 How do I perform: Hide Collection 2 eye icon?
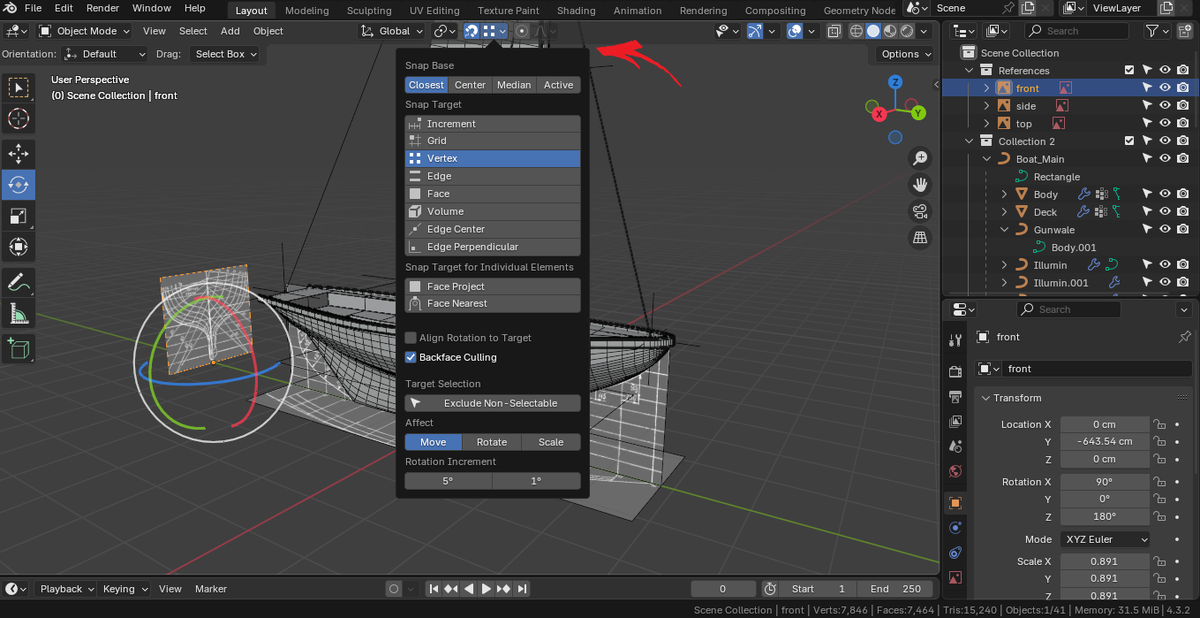tap(1165, 141)
